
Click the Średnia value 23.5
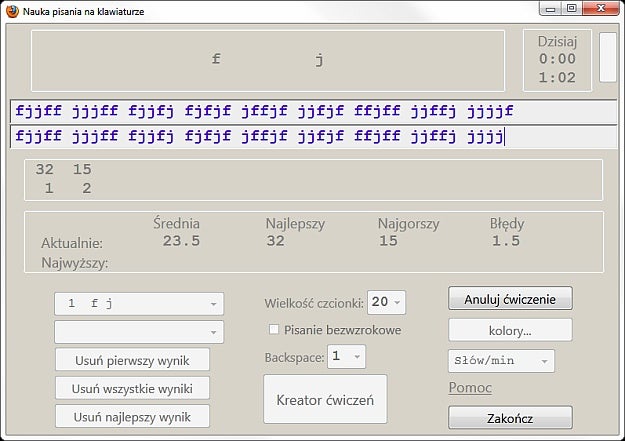tap(181, 241)
